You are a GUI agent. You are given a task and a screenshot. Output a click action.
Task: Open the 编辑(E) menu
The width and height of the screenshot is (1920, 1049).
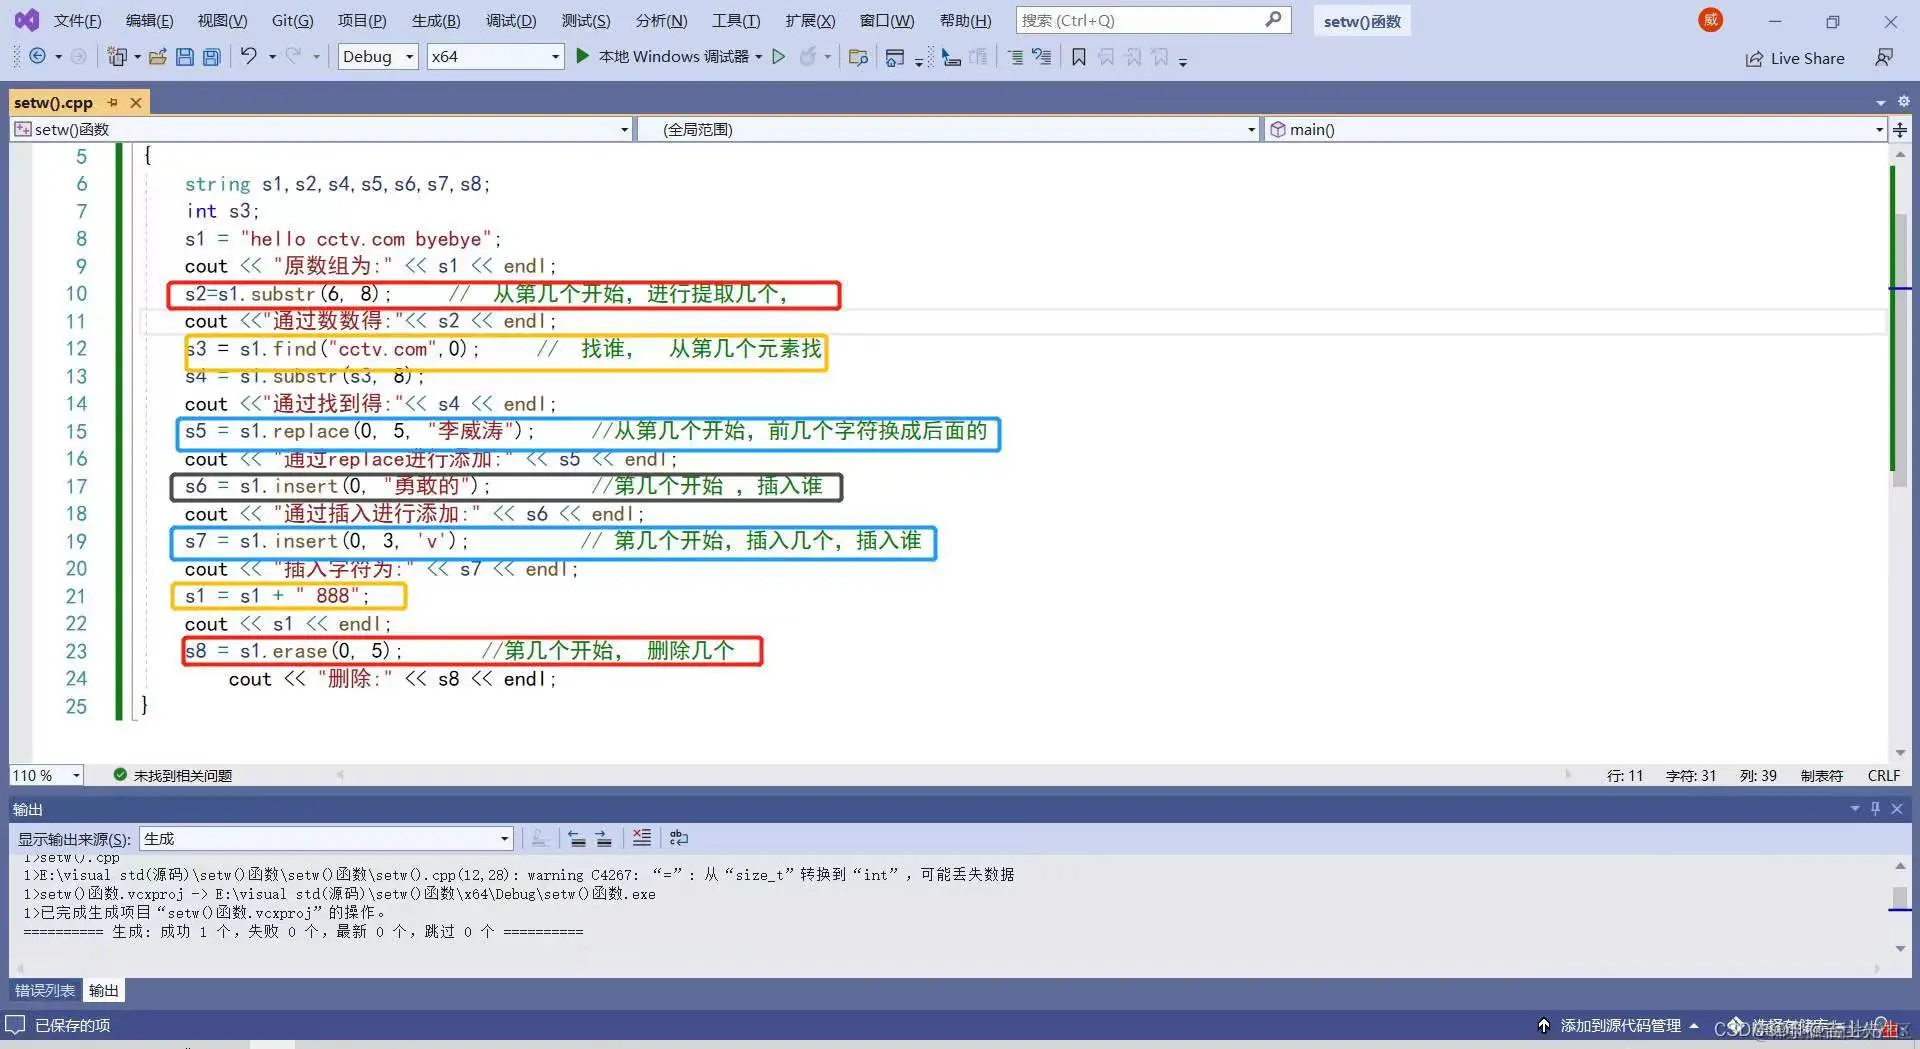149,20
